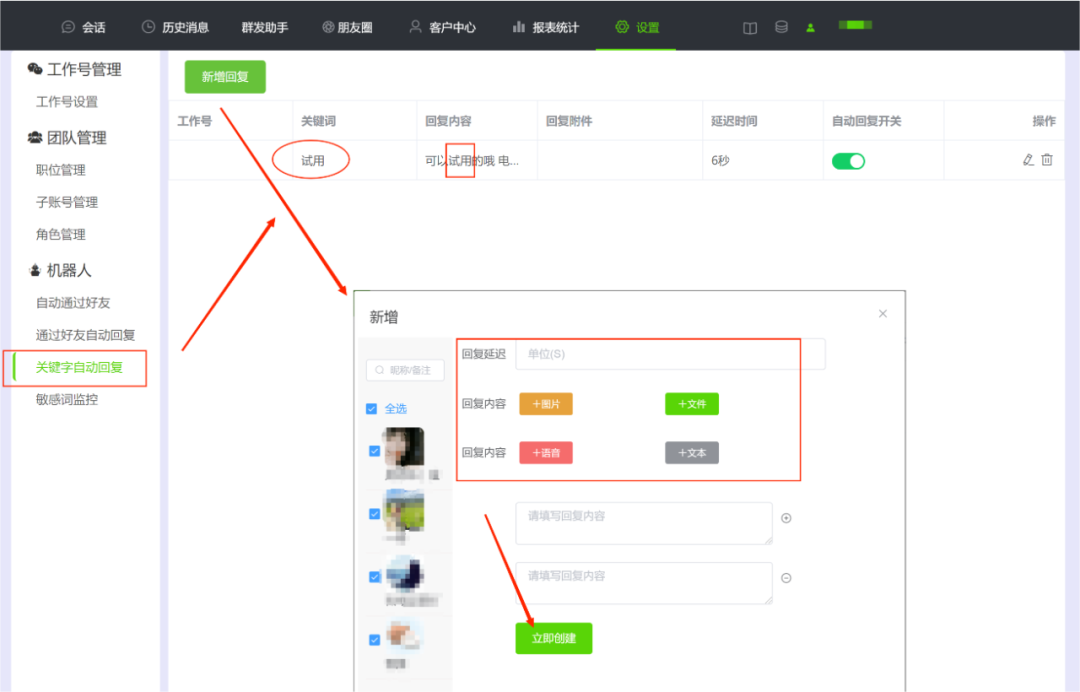Click the green progress indicator in the top bar
This screenshot has width=1080, height=692.
pos(855,25)
